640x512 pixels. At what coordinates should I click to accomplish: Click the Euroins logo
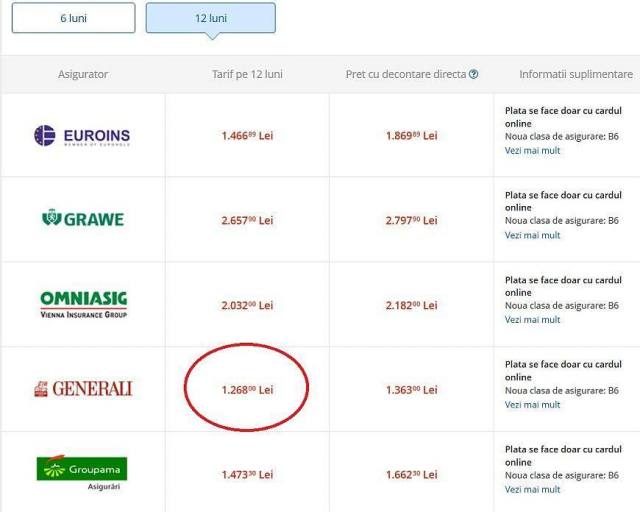click(82, 135)
